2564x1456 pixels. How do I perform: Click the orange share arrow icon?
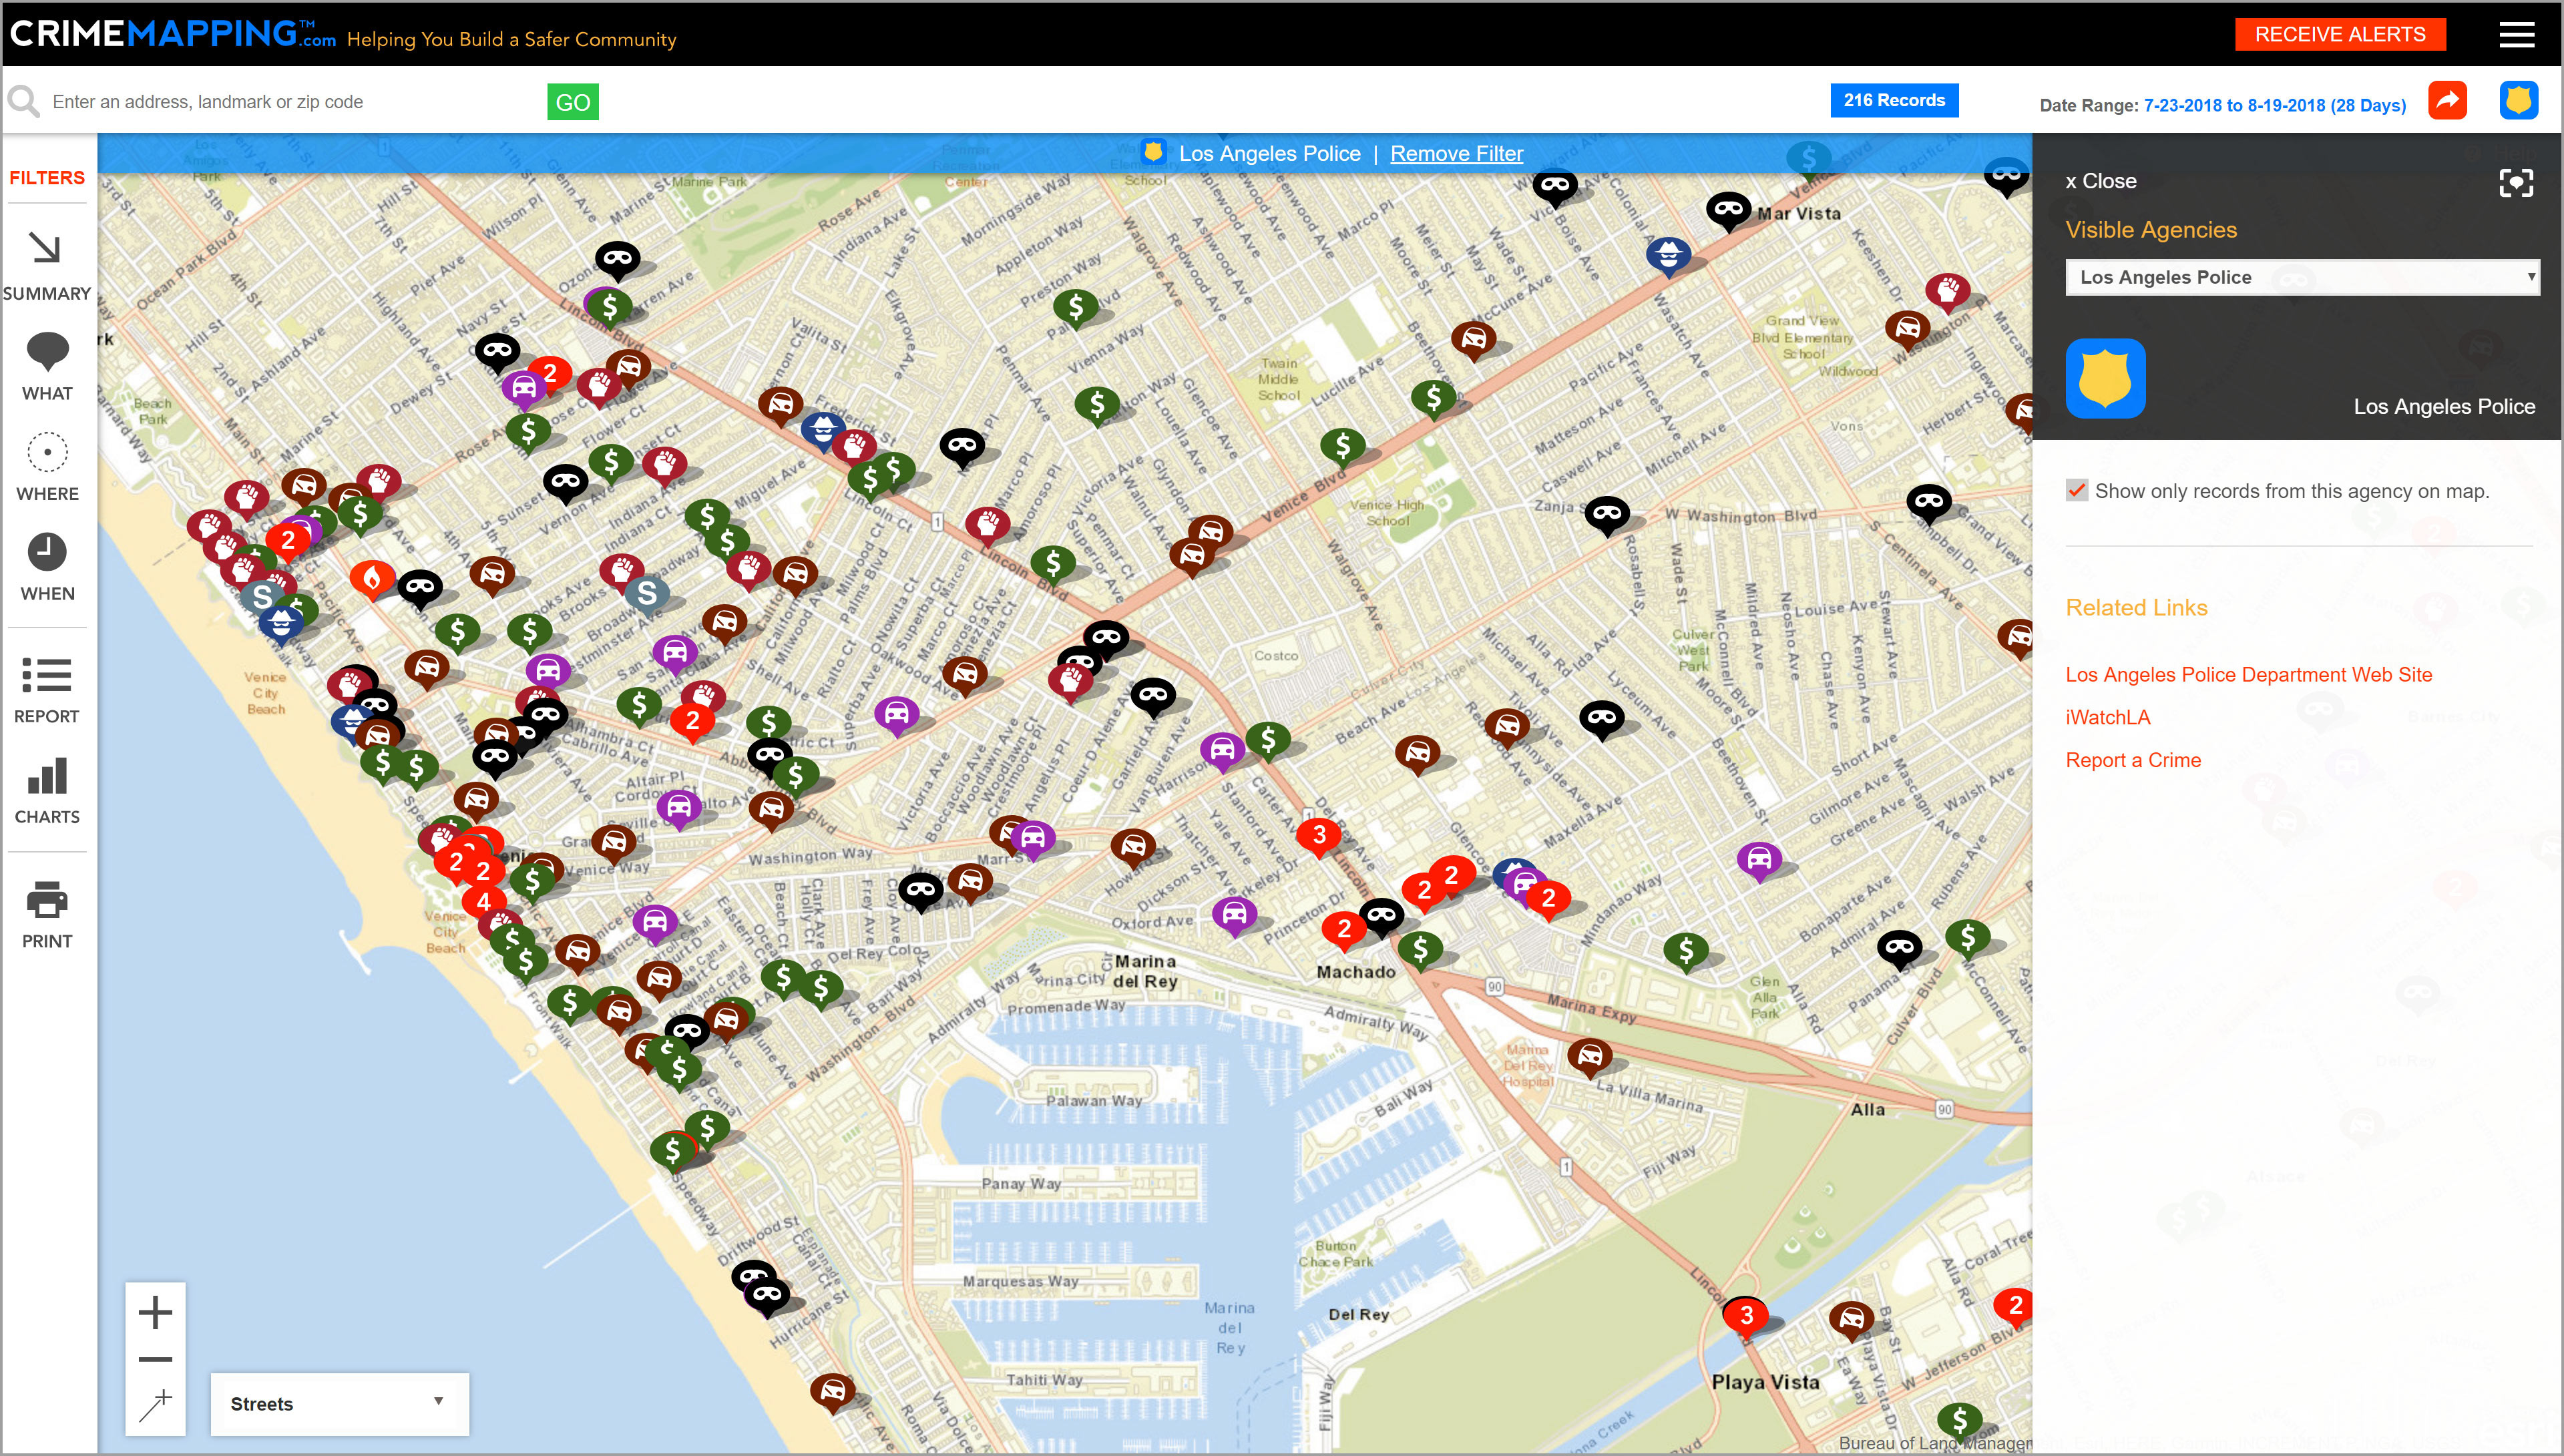click(x=2447, y=100)
